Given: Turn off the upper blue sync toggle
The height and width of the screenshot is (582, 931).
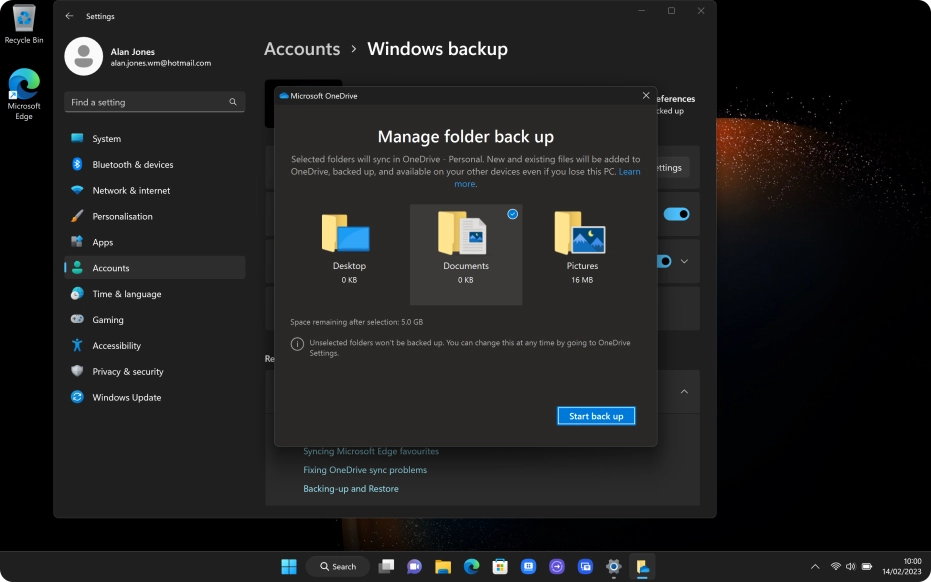Looking at the screenshot, I should click(x=676, y=214).
